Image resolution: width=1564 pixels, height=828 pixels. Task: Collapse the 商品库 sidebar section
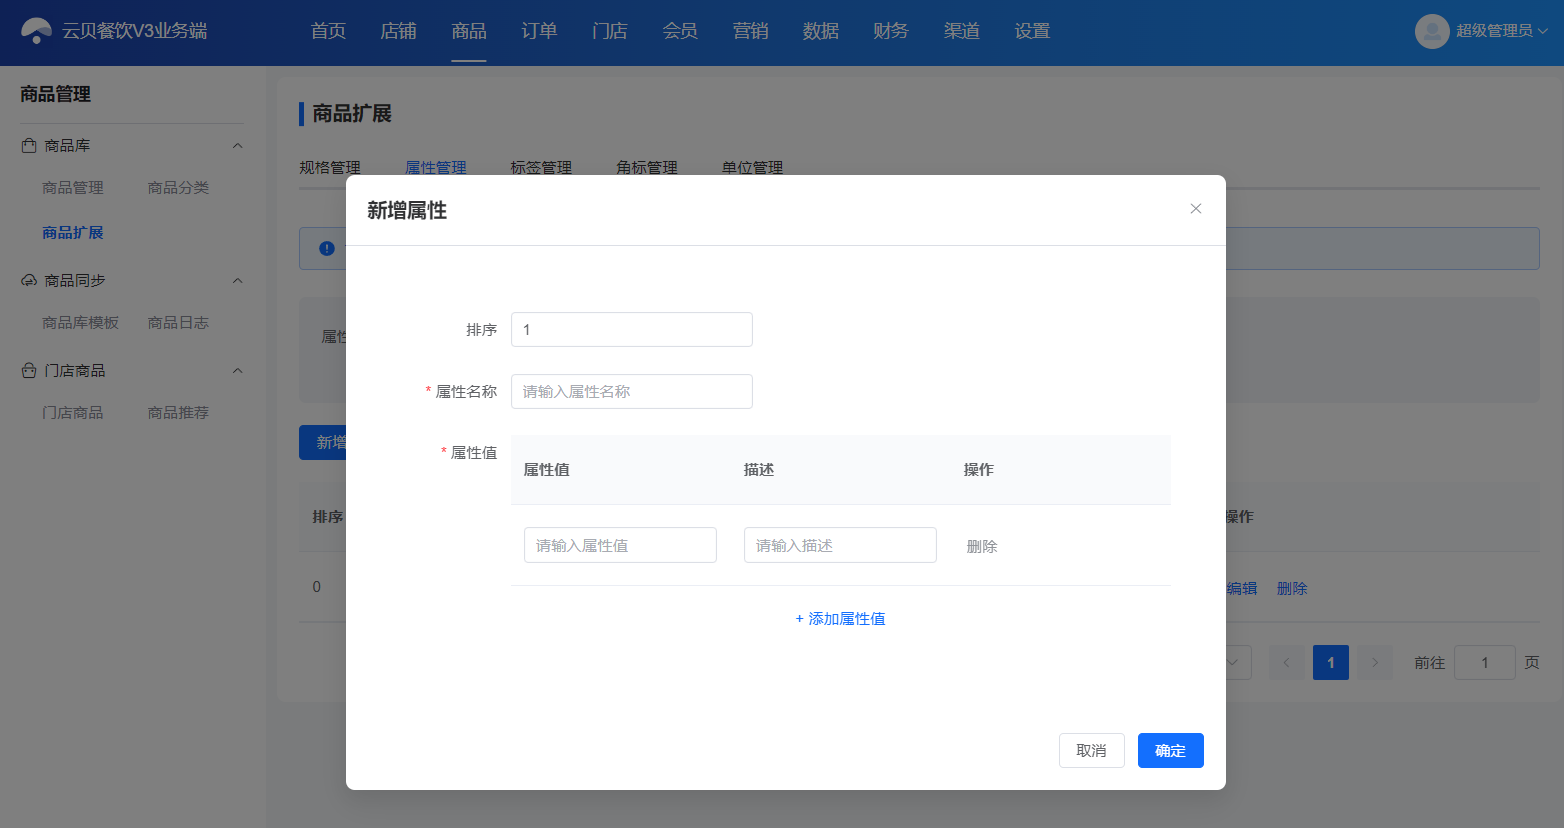(x=238, y=146)
